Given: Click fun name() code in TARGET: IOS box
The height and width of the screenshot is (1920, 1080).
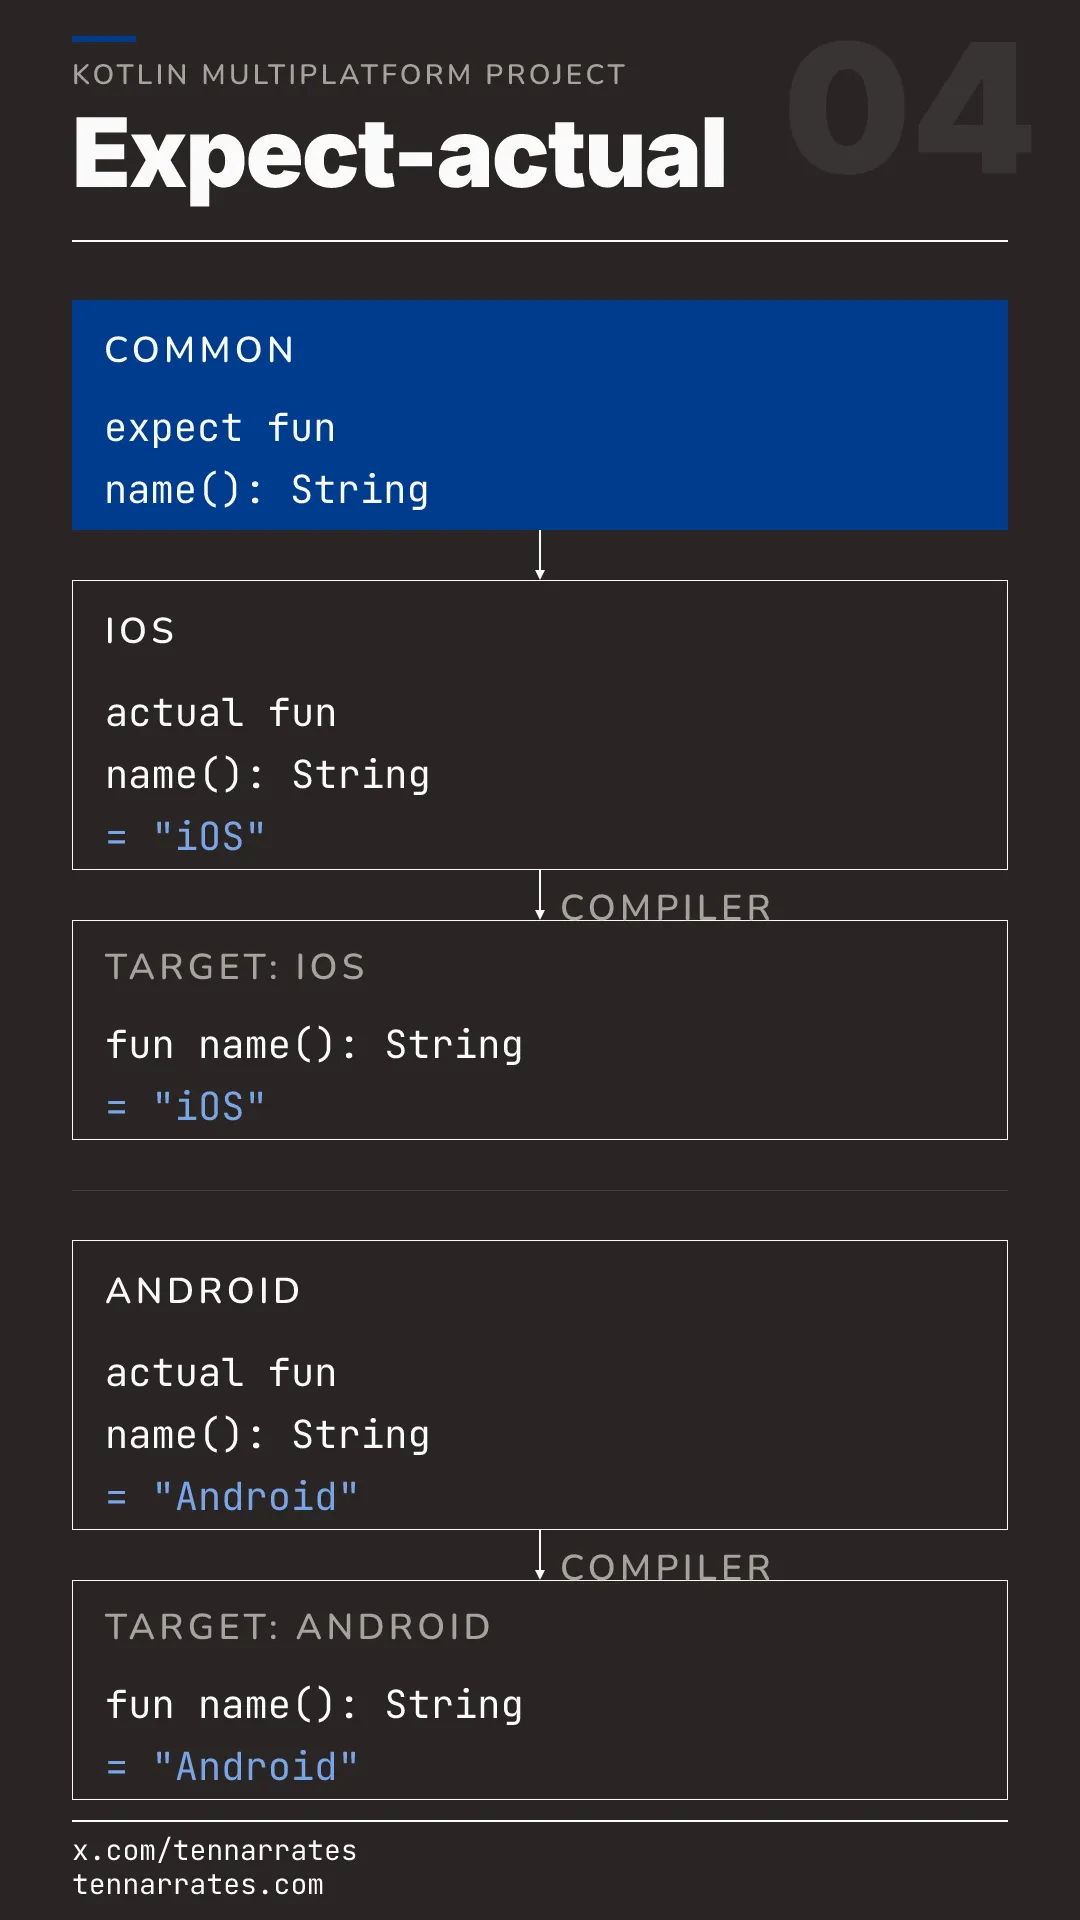Looking at the screenshot, I should click(314, 1045).
